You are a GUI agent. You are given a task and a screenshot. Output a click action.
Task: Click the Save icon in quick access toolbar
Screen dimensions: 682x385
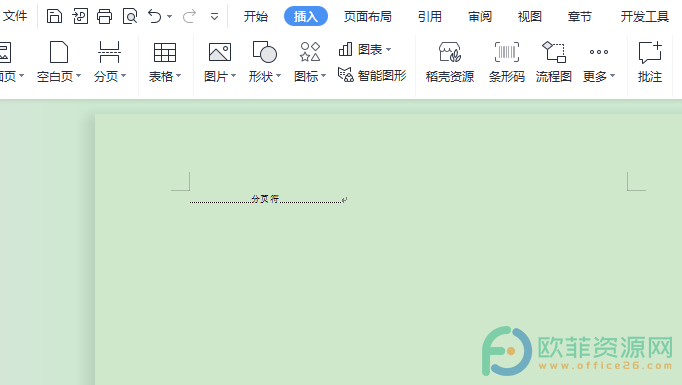tap(54, 17)
